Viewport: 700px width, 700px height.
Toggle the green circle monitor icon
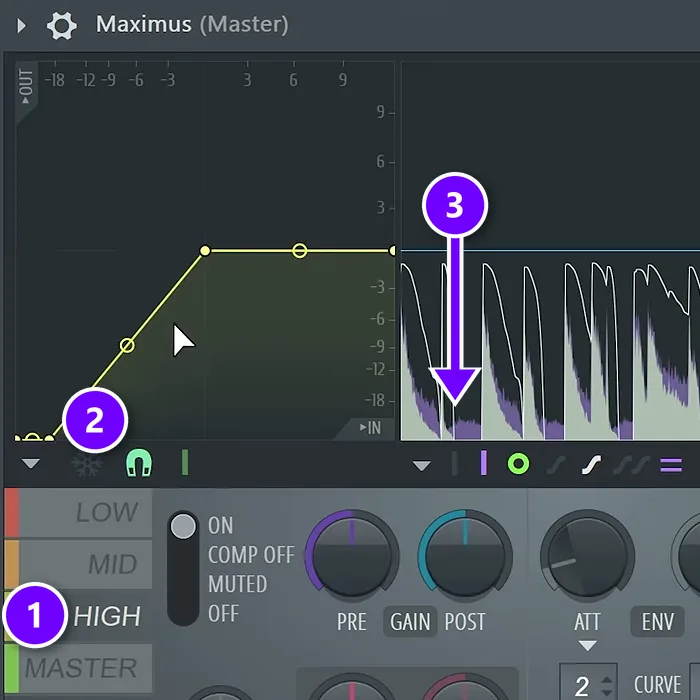click(518, 464)
